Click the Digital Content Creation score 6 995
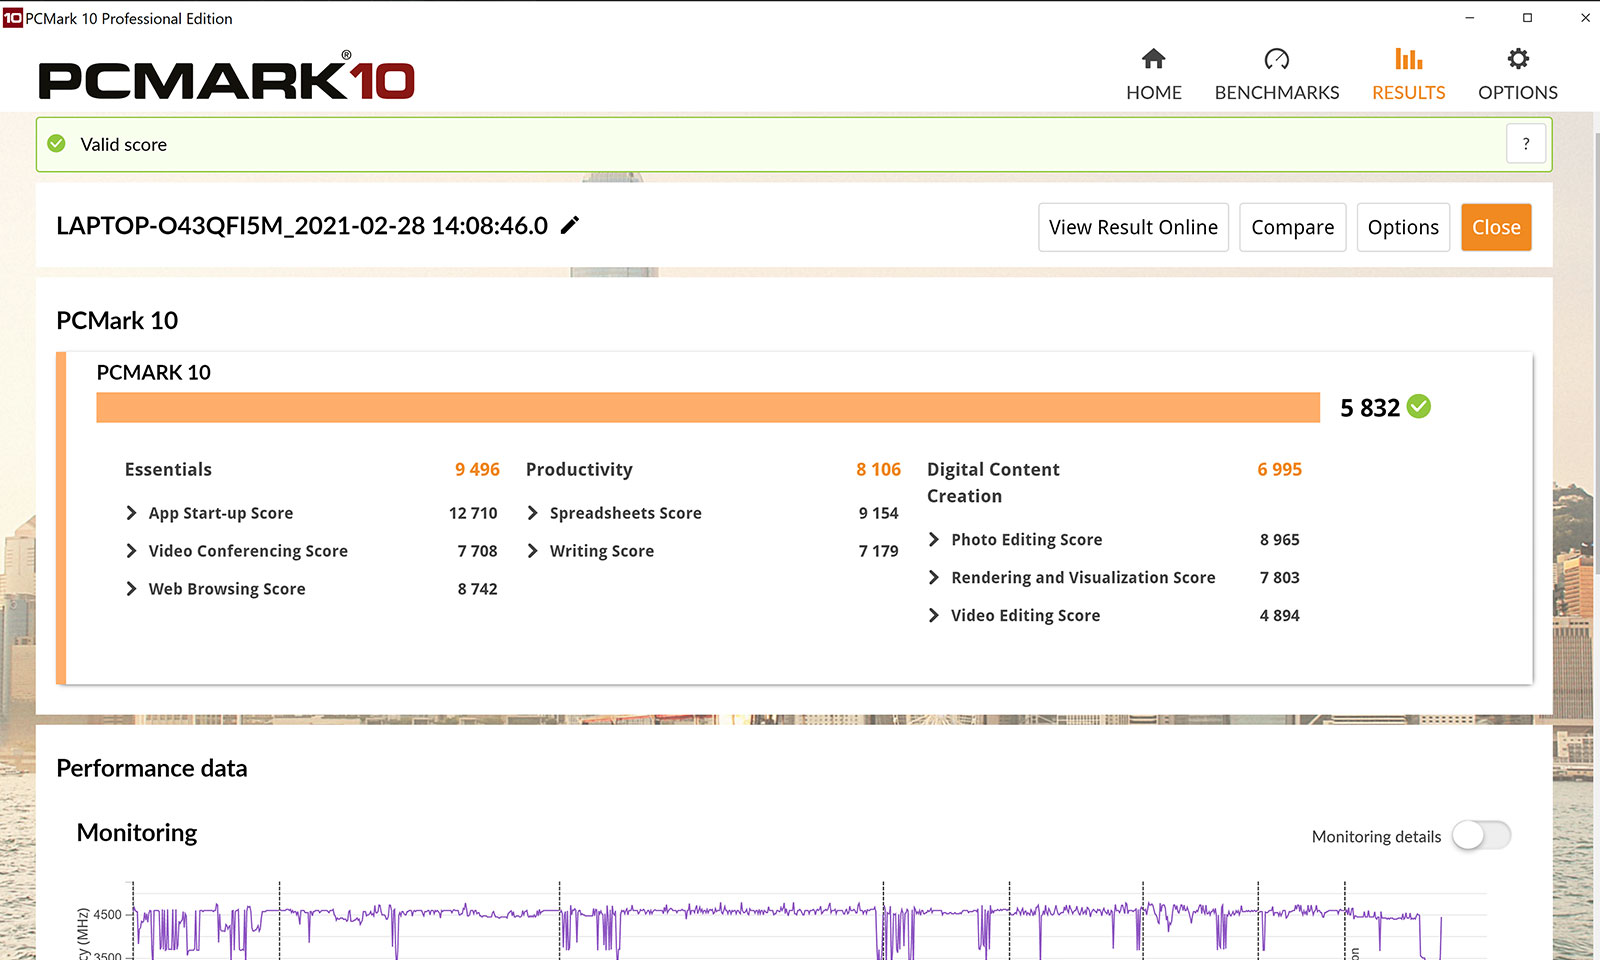 coord(1279,469)
